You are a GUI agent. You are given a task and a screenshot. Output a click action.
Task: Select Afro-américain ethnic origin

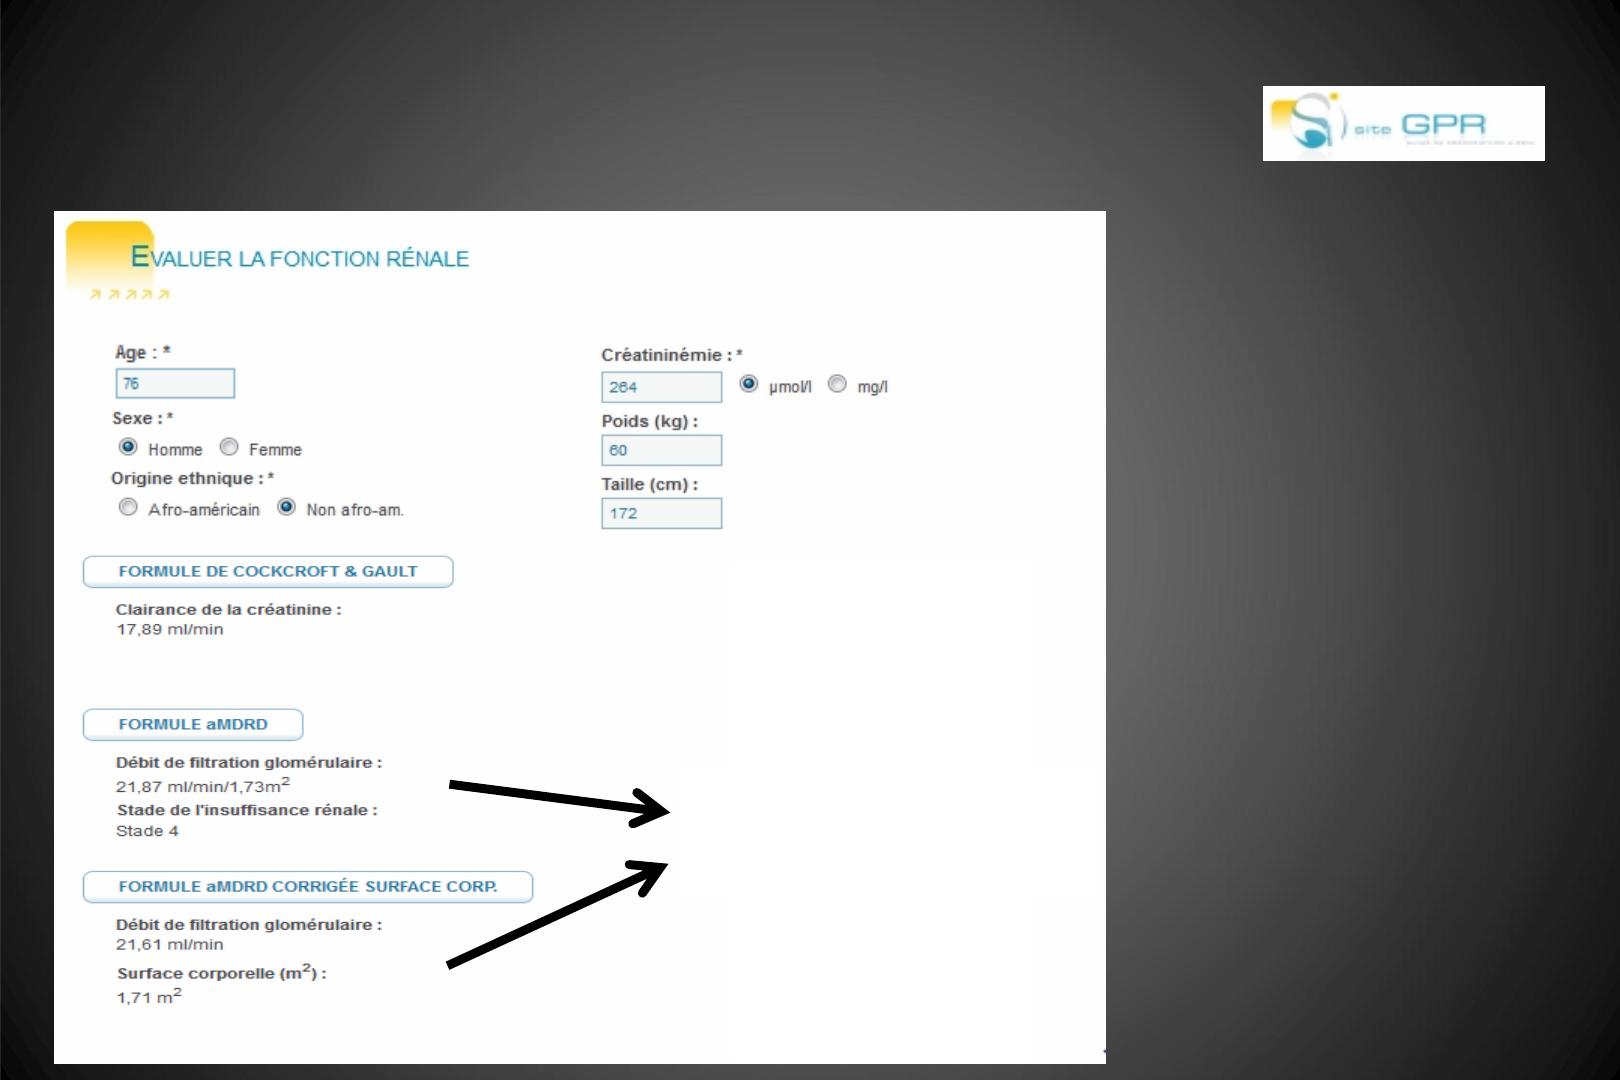coord(128,508)
